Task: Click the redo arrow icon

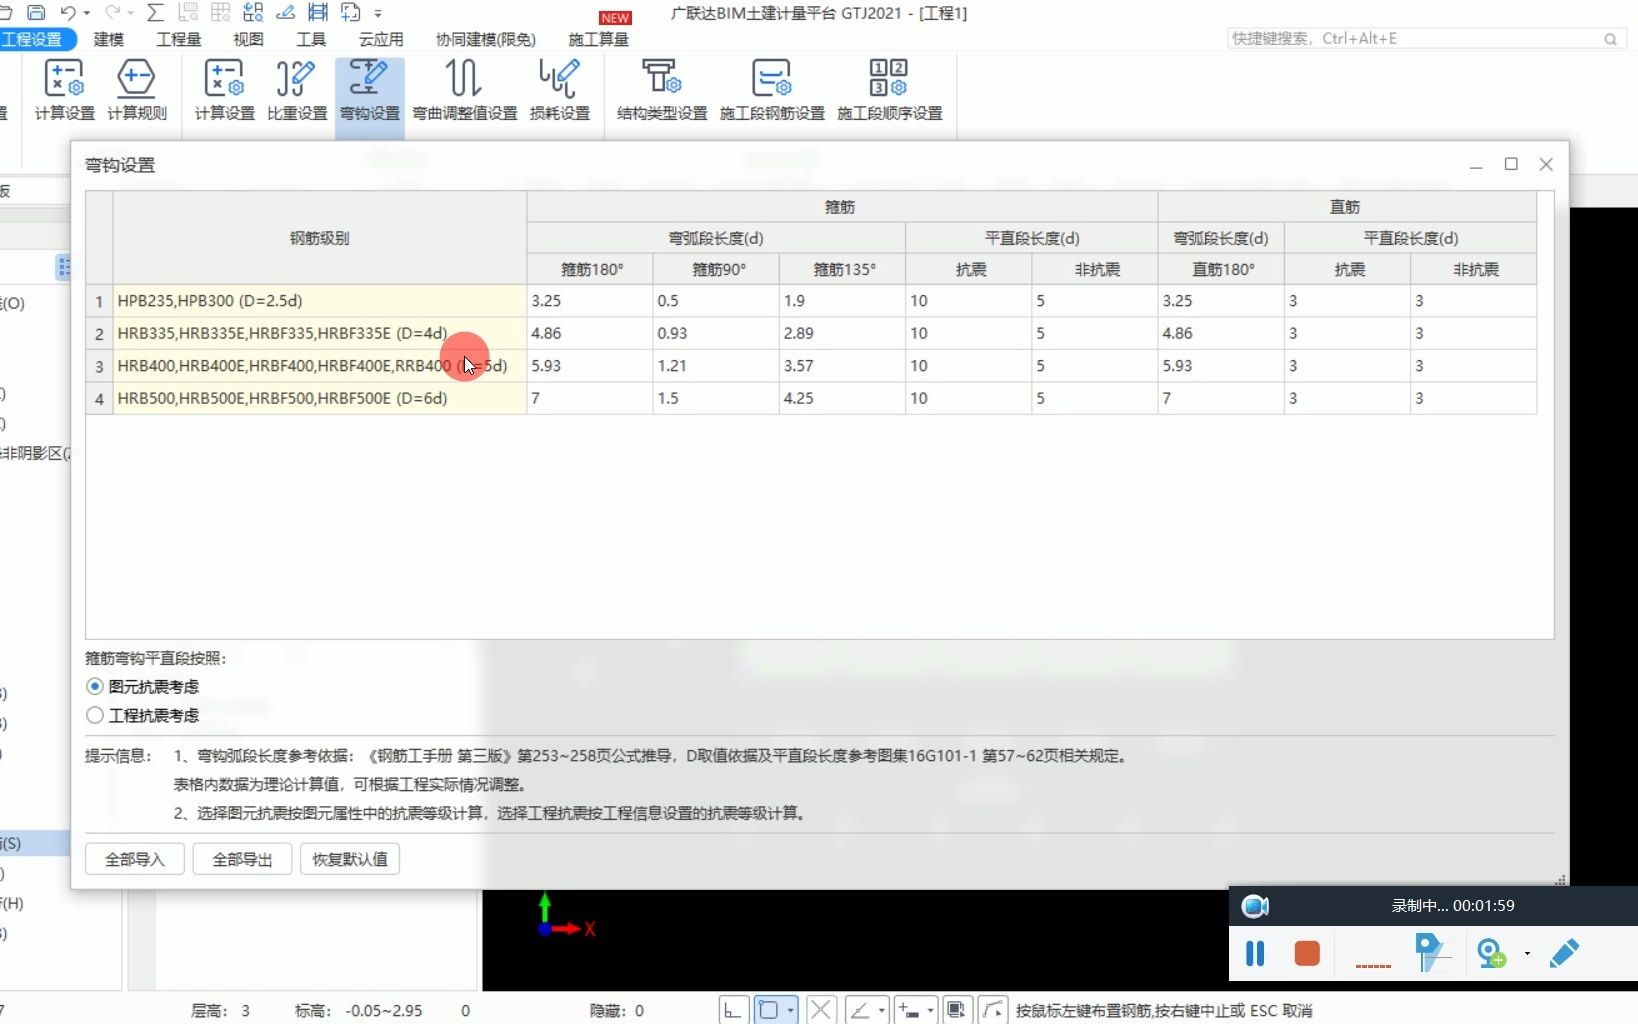Action: click(x=112, y=13)
